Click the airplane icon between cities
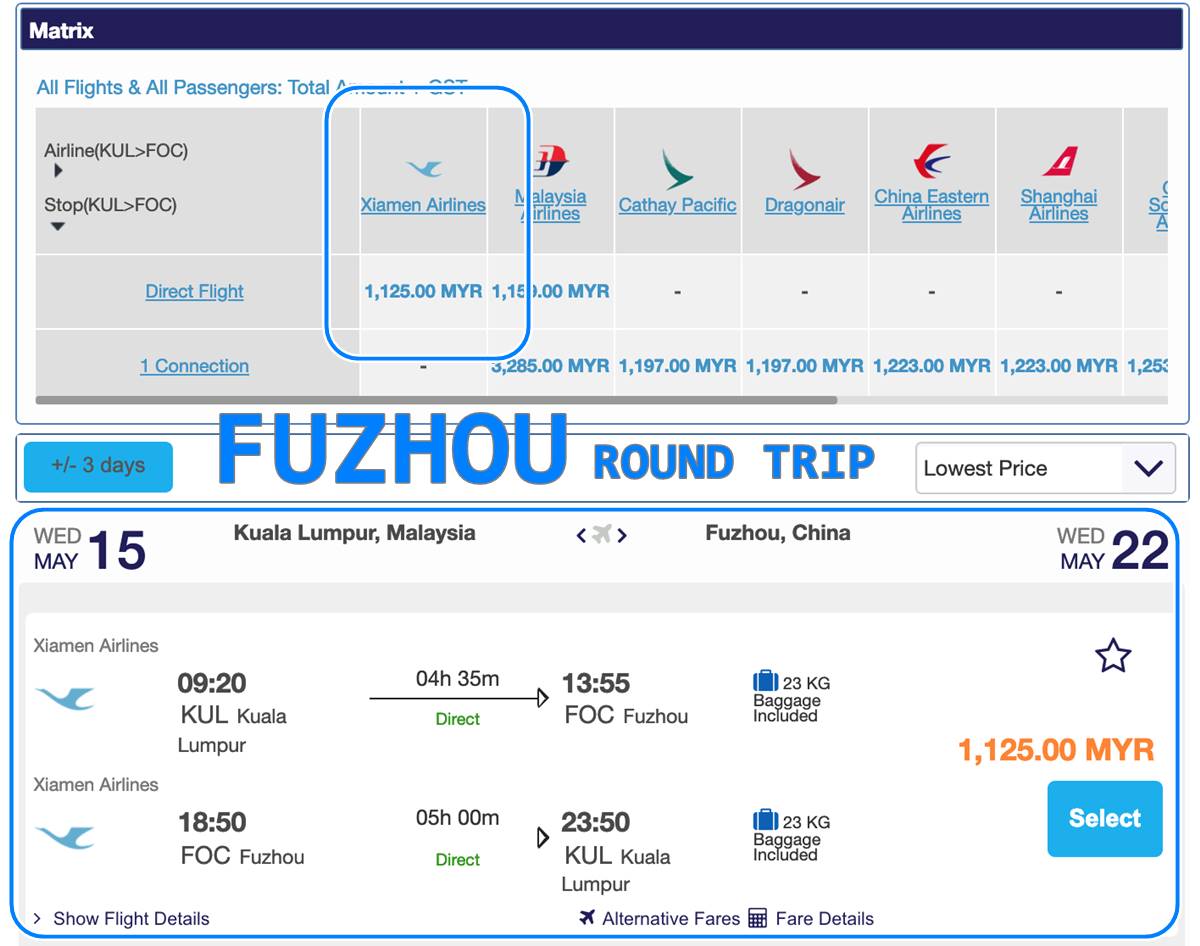This screenshot has width=1200, height=946. 601,534
